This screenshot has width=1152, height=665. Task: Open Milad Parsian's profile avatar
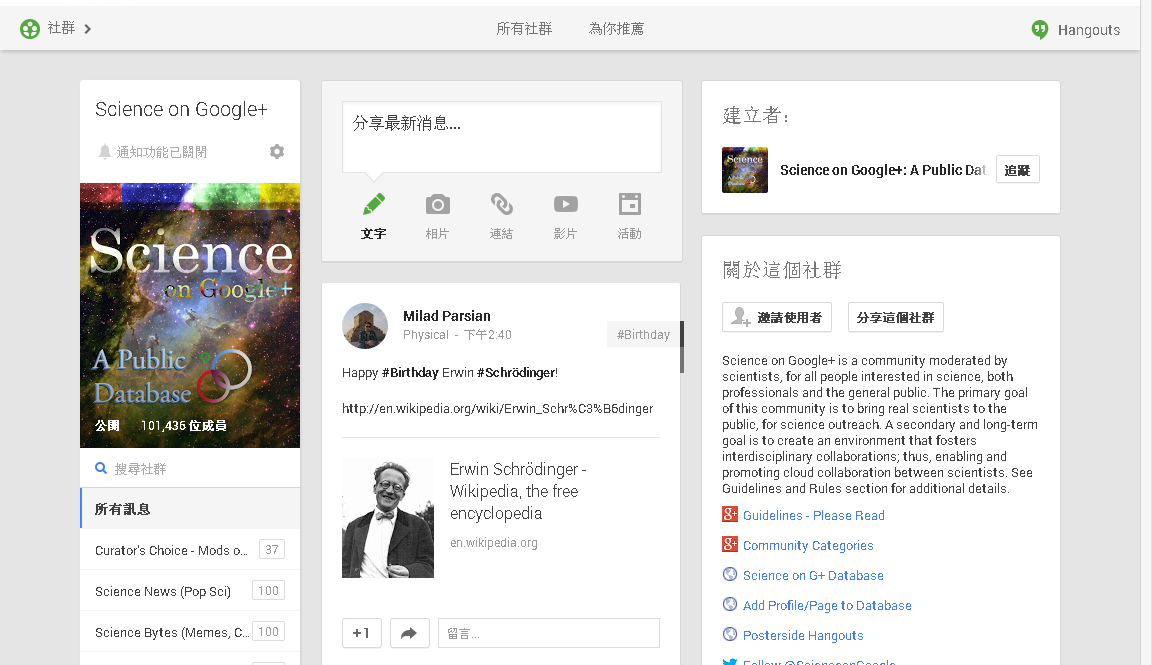point(364,326)
